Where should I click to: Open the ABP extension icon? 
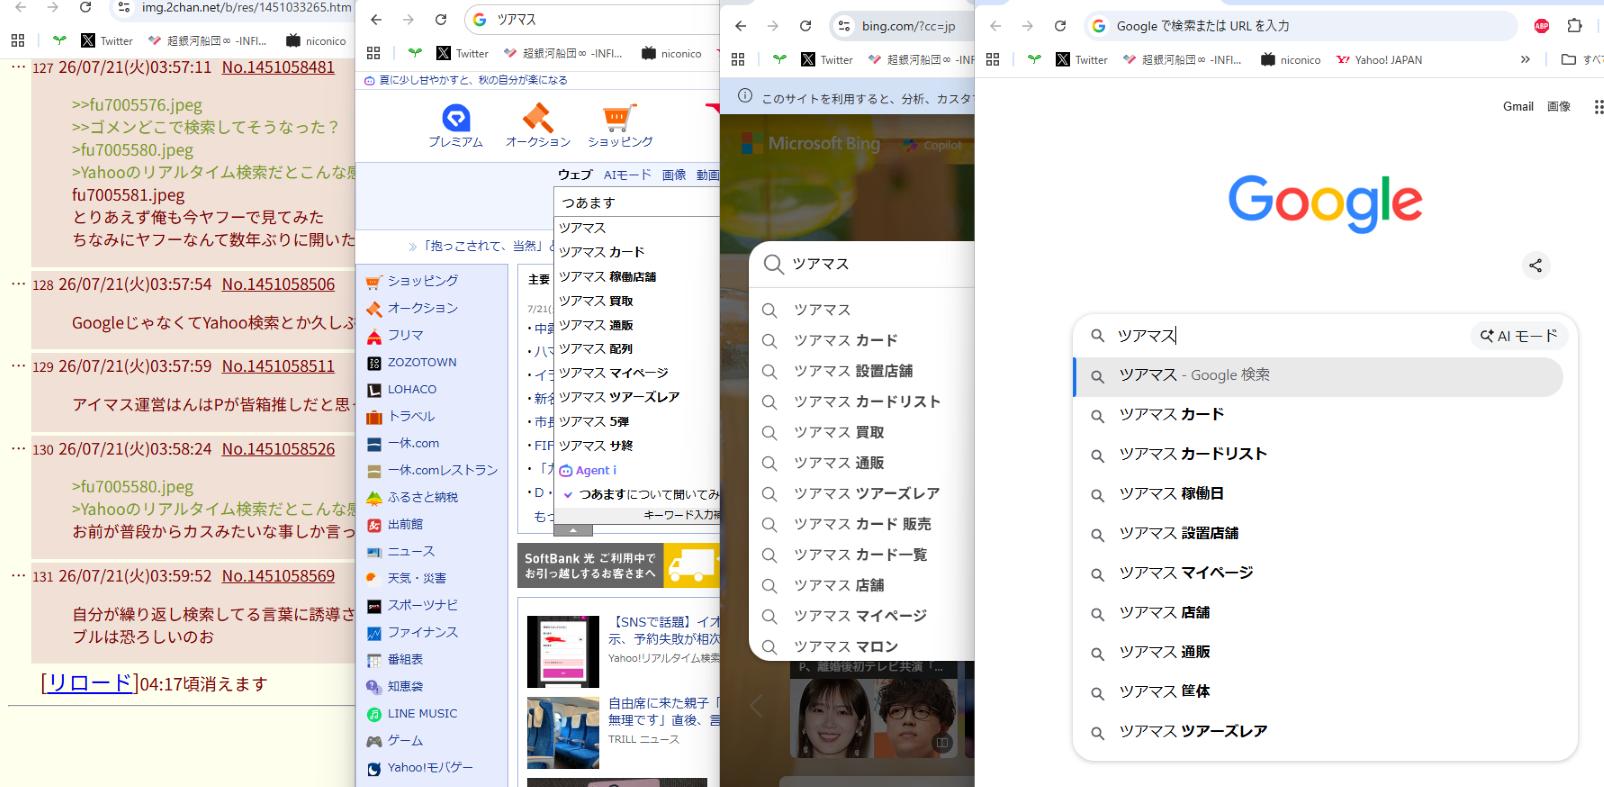pos(1542,26)
